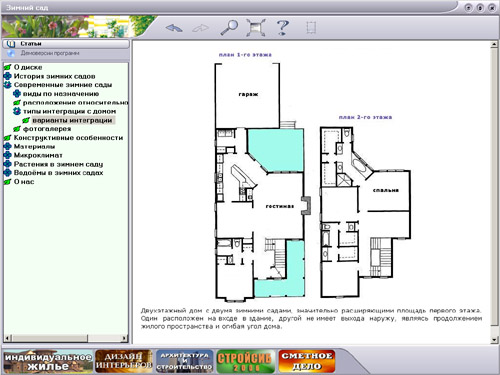
Task: Select варианты интеграции tree item
Action: [72, 120]
